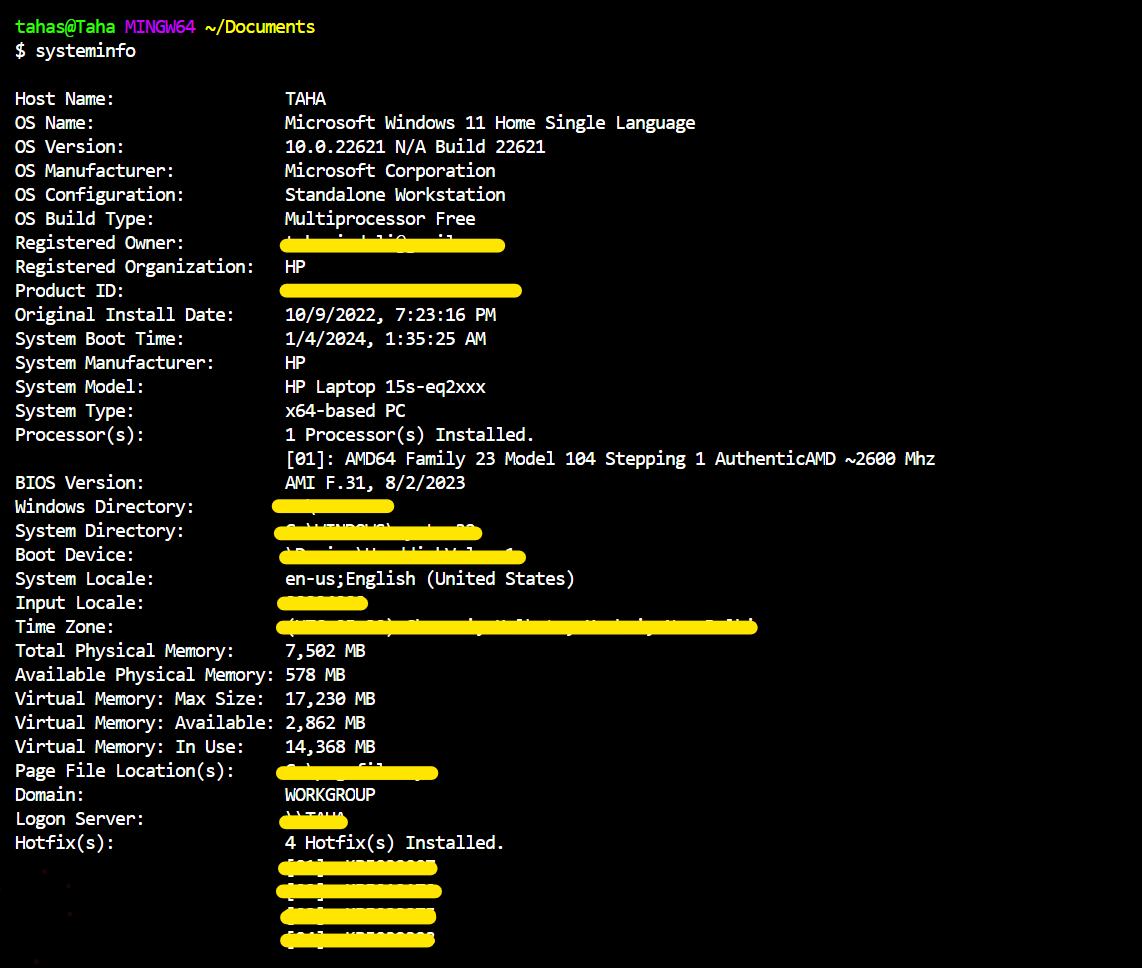The width and height of the screenshot is (1142, 968).
Task: Click the Total Physical Memory 7,502 MB value
Action: [325, 651]
